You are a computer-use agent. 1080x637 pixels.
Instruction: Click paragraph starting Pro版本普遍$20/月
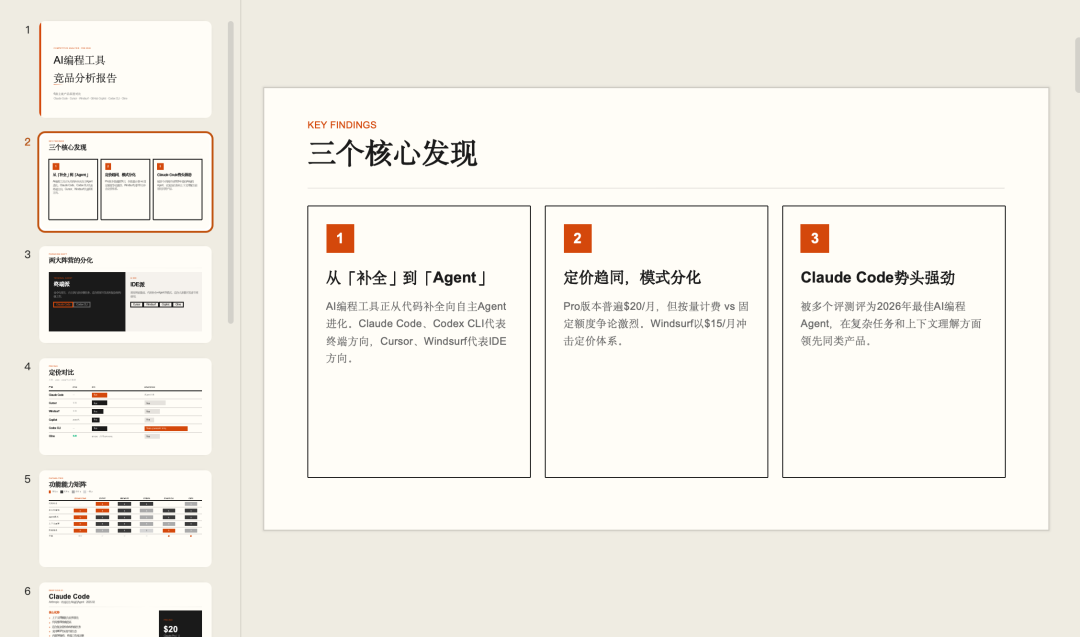tap(656, 324)
